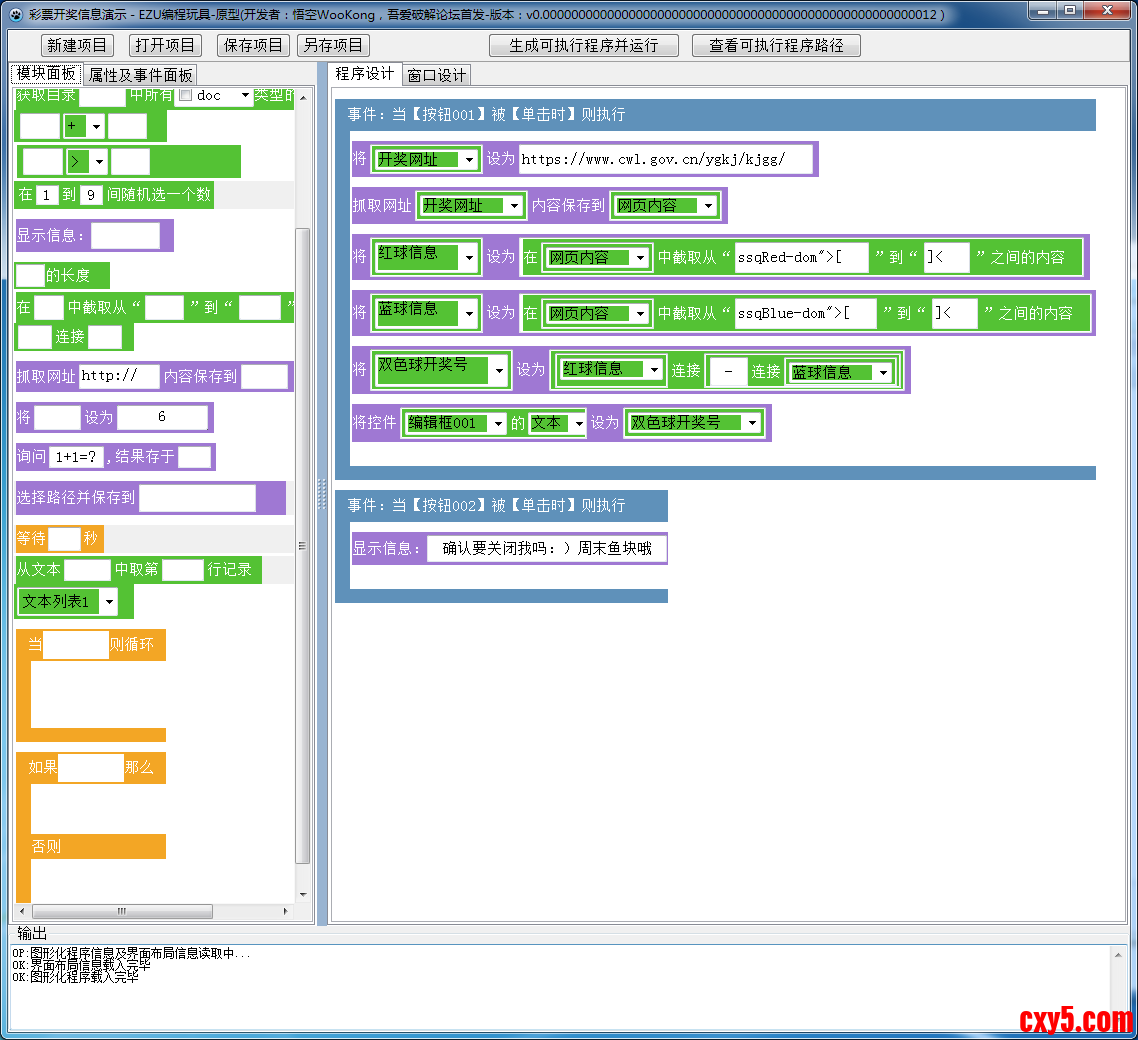Screen dimensions: 1138x1040
Task: Switch to the 窗口设计 tab
Action: tap(436, 75)
